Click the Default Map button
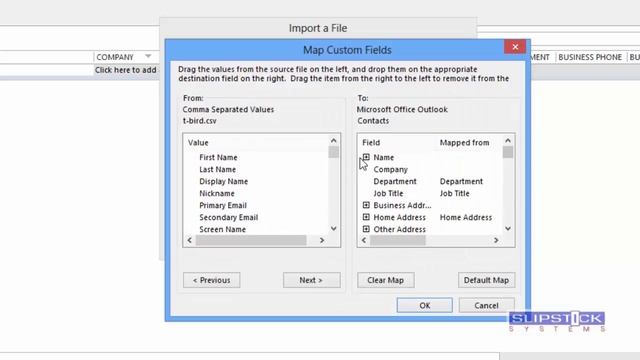Screen dimensions: 640x360 point(486,280)
